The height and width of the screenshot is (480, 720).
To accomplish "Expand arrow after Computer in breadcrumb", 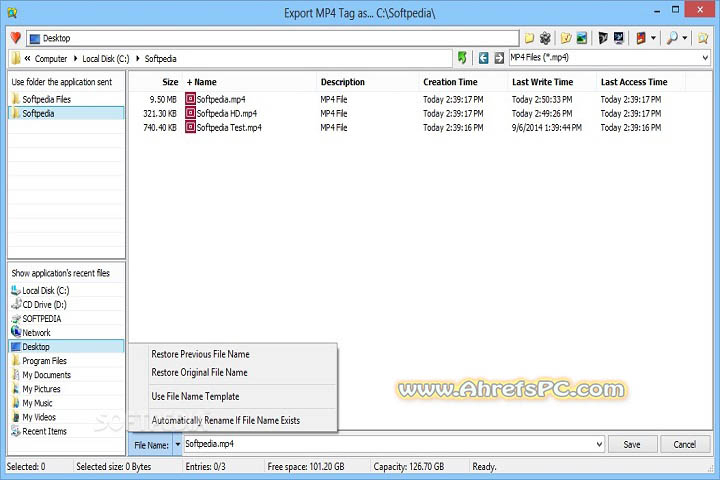I will 75,58.
